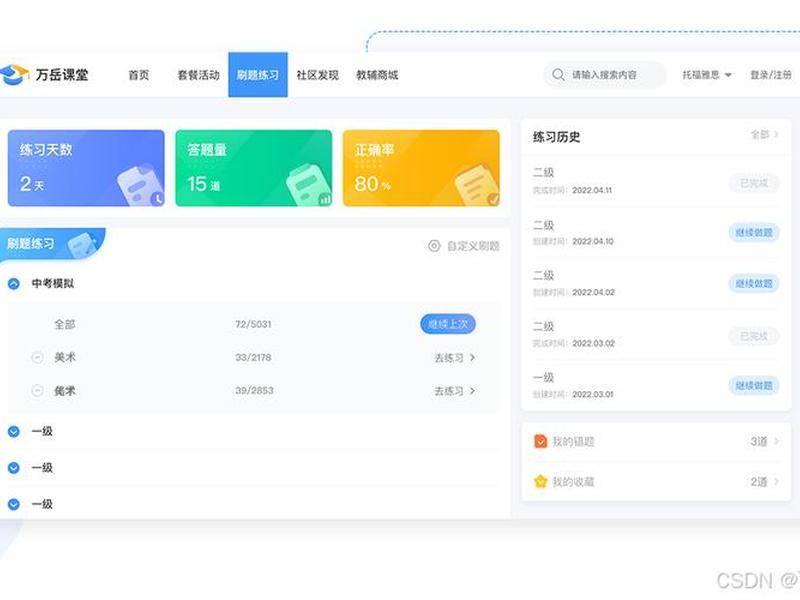Collapse the 美术 row with 33/2178
This screenshot has width=800, height=600.
(37, 358)
